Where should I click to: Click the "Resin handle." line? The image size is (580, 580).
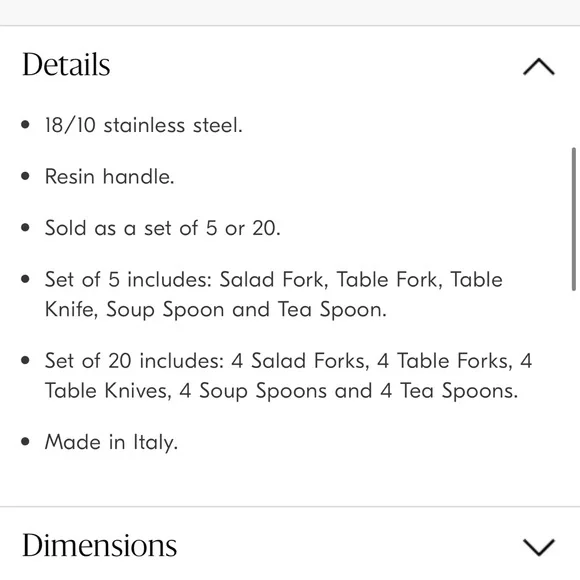pos(109,176)
